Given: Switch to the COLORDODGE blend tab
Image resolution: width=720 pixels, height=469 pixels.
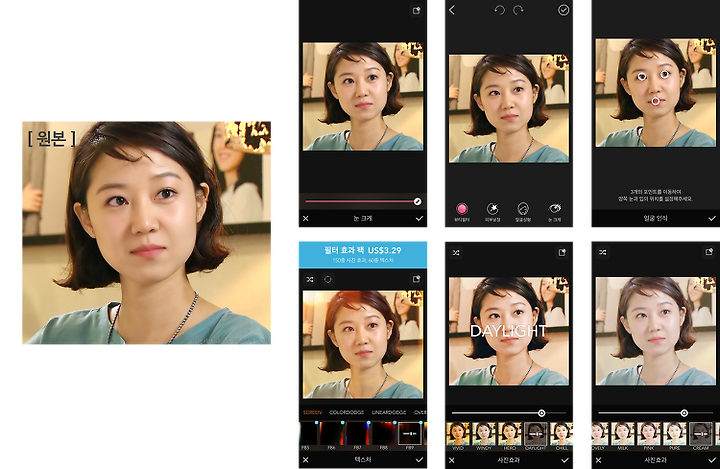Looking at the screenshot, I should 346,412.
